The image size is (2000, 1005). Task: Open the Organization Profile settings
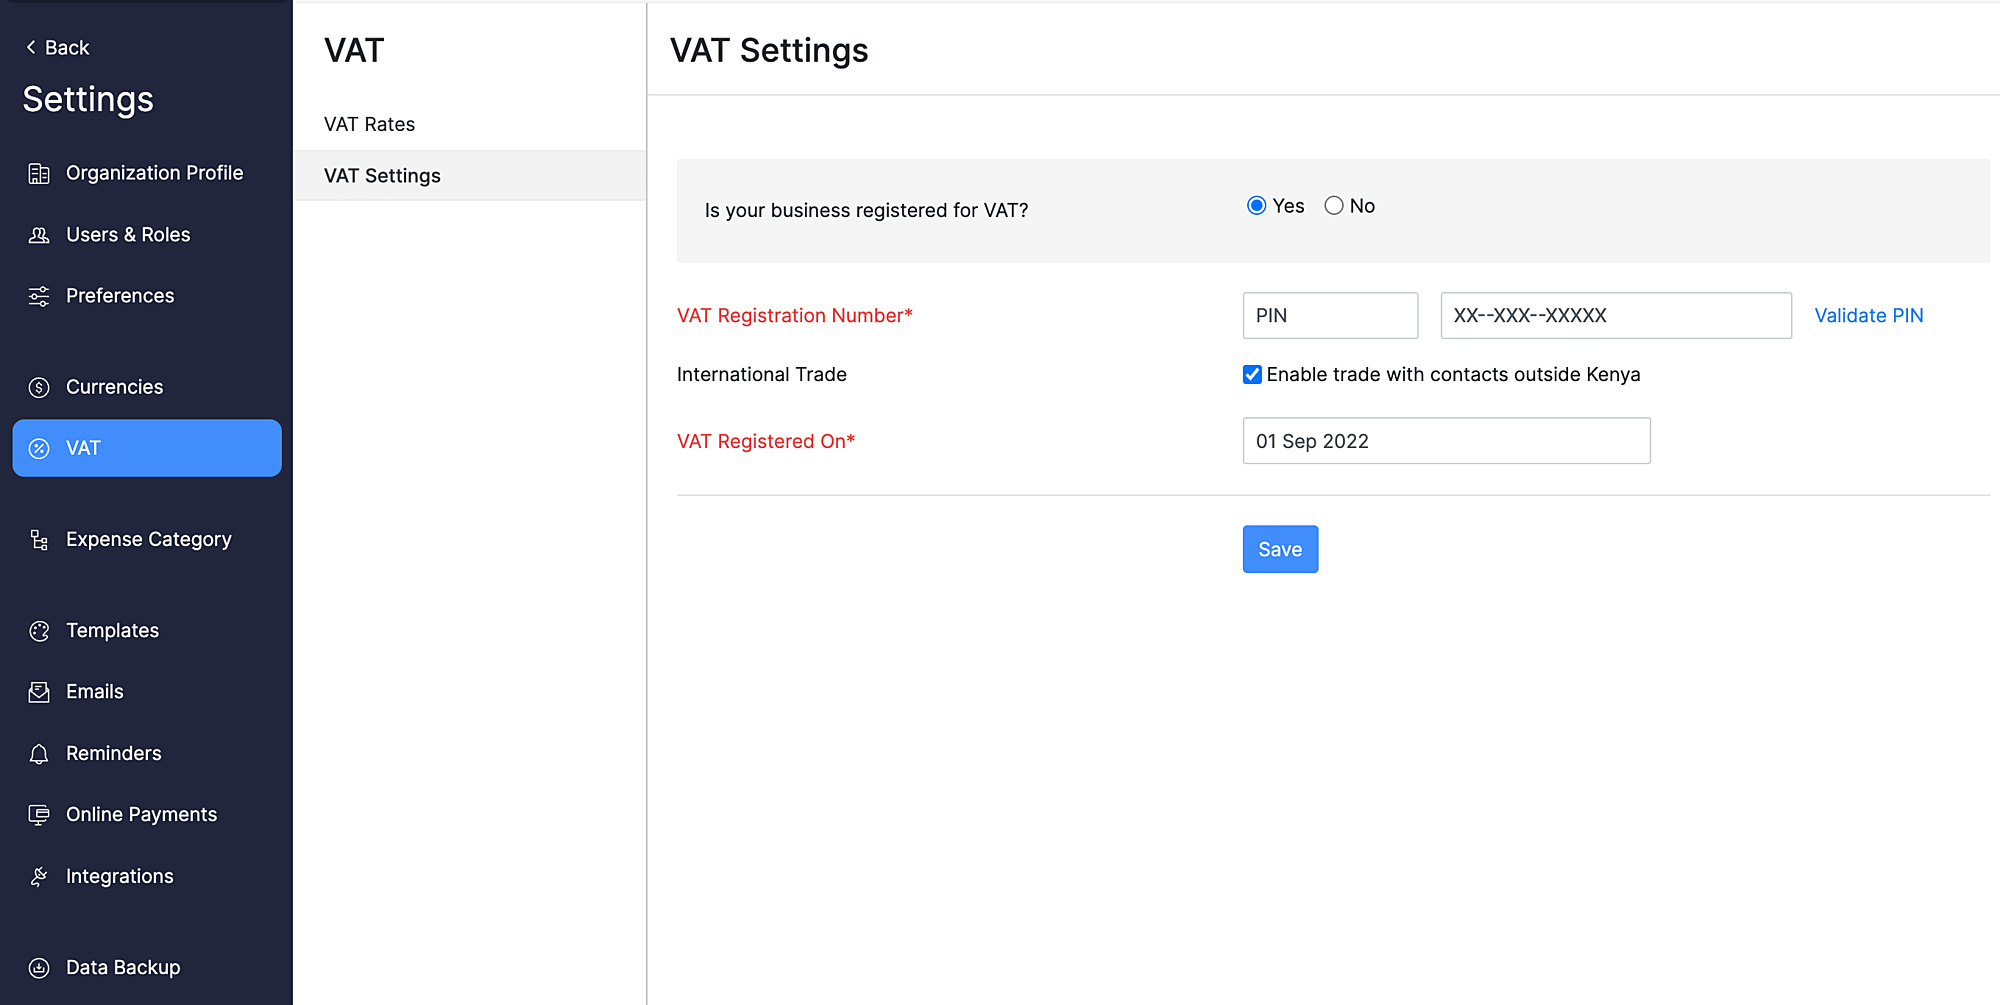[x=154, y=172]
